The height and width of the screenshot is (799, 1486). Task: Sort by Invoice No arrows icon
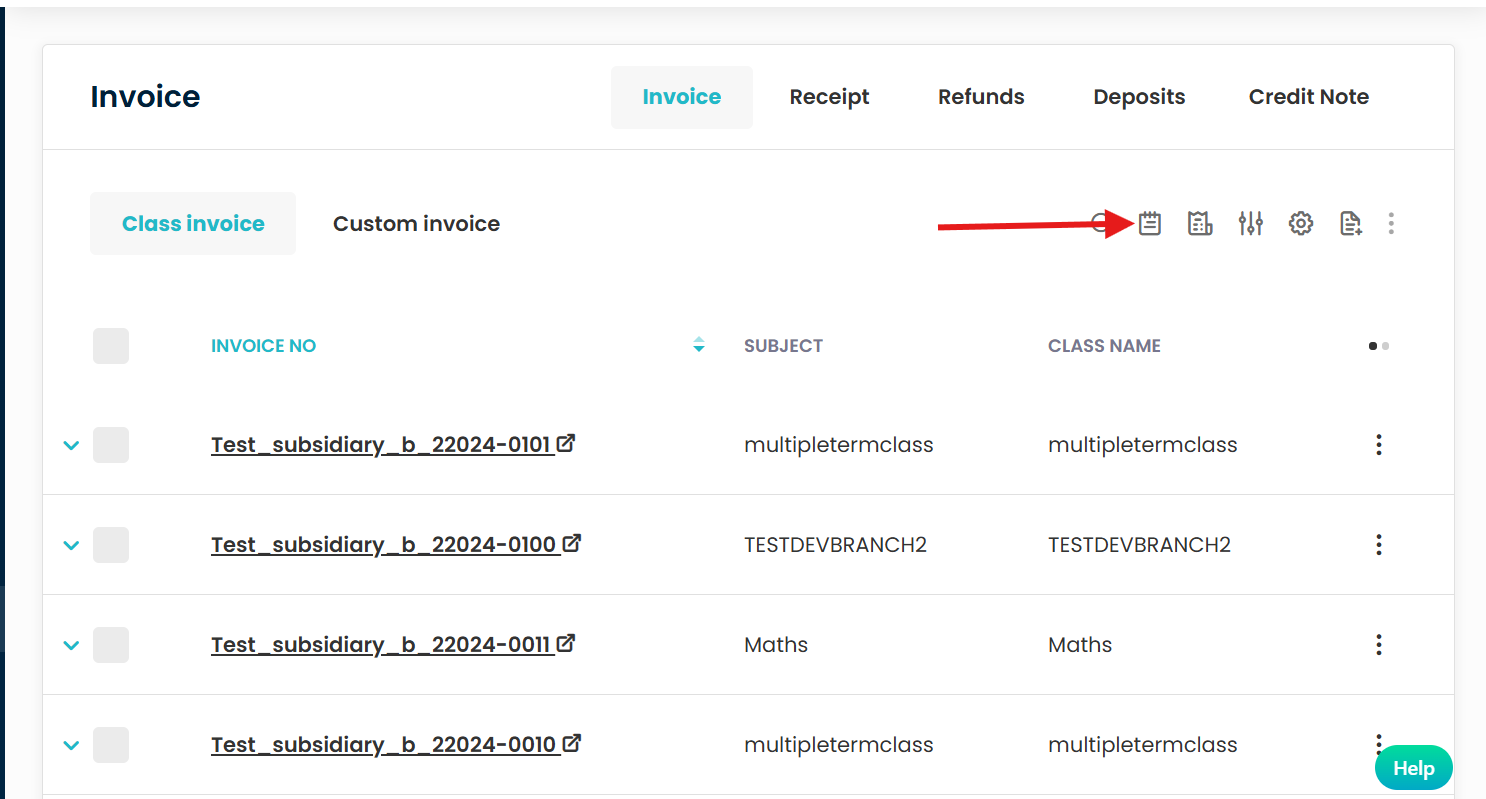[x=699, y=345]
